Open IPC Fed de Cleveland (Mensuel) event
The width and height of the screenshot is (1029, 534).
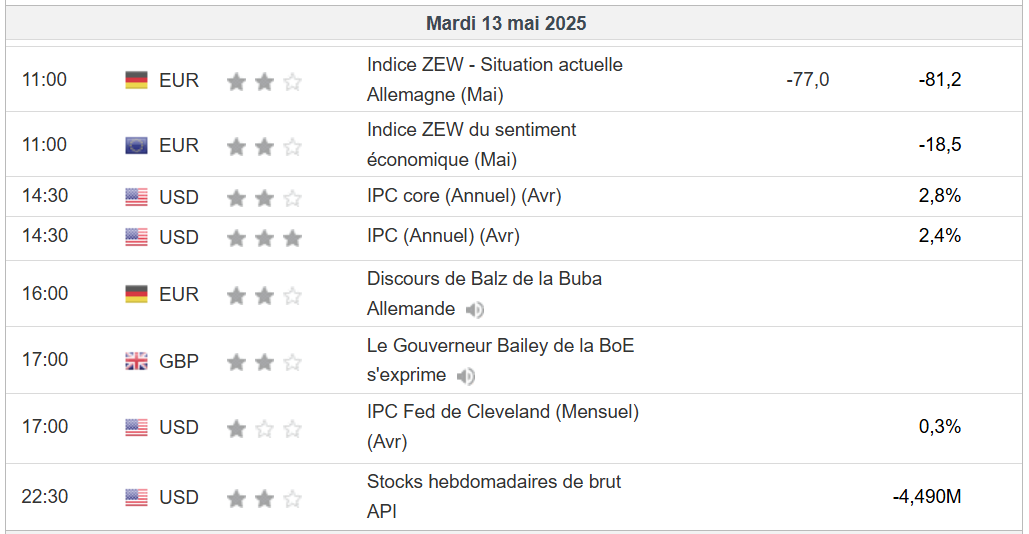[502, 411]
